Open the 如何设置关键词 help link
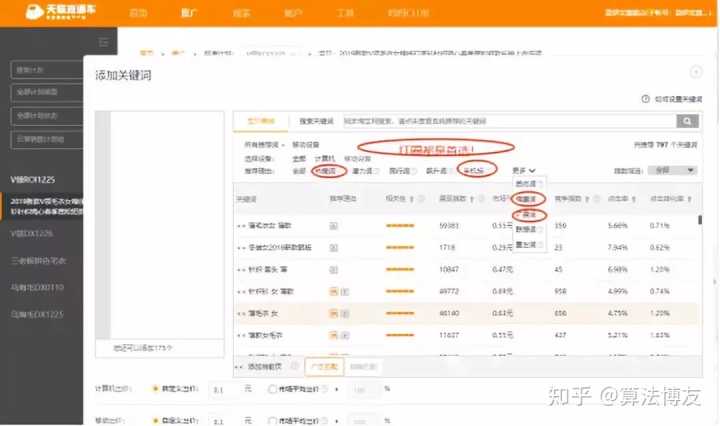This screenshot has width=720, height=426. click(680, 100)
